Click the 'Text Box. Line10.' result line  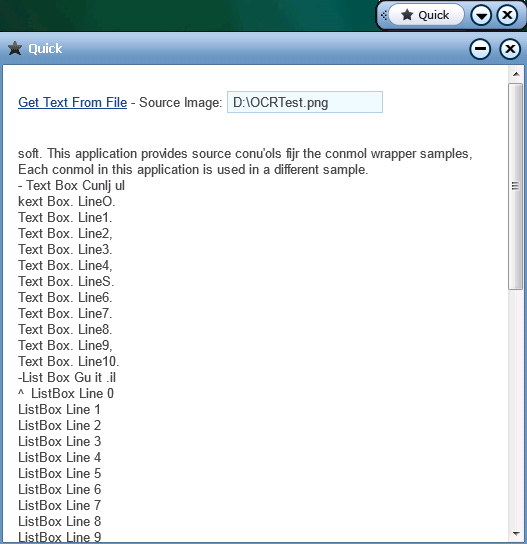[69, 362]
